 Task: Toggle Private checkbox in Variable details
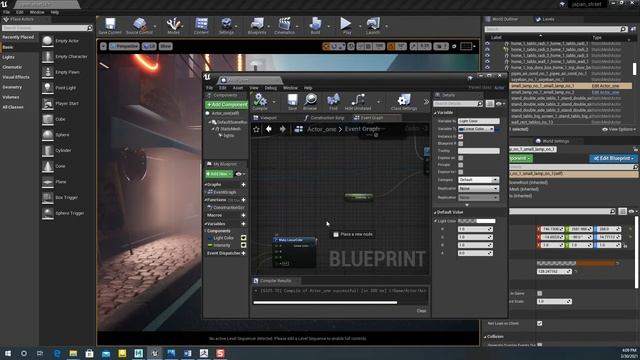click(x=461, y=165)
